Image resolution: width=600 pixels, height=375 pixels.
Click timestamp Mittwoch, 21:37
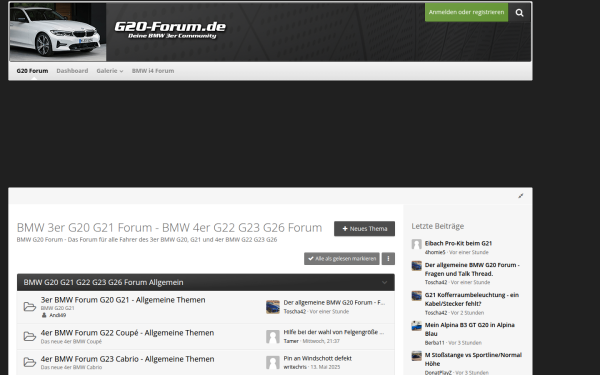tap(321, 341)
